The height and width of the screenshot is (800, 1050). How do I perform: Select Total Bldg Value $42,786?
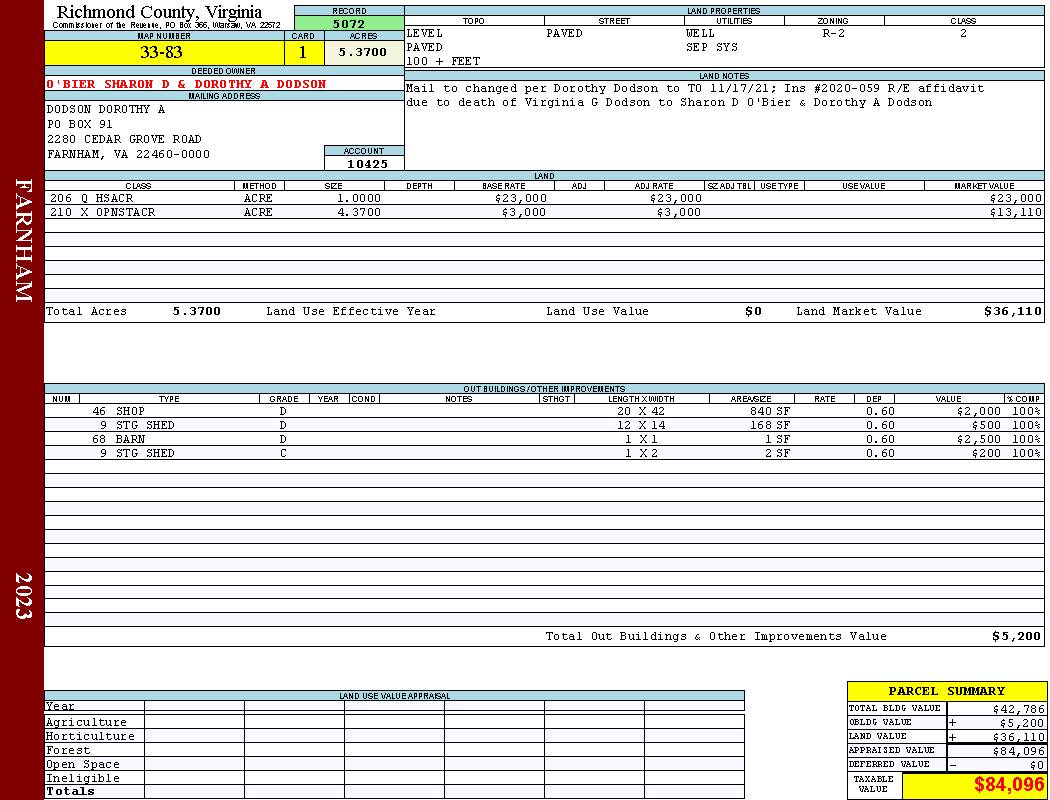pos(1018,709)
